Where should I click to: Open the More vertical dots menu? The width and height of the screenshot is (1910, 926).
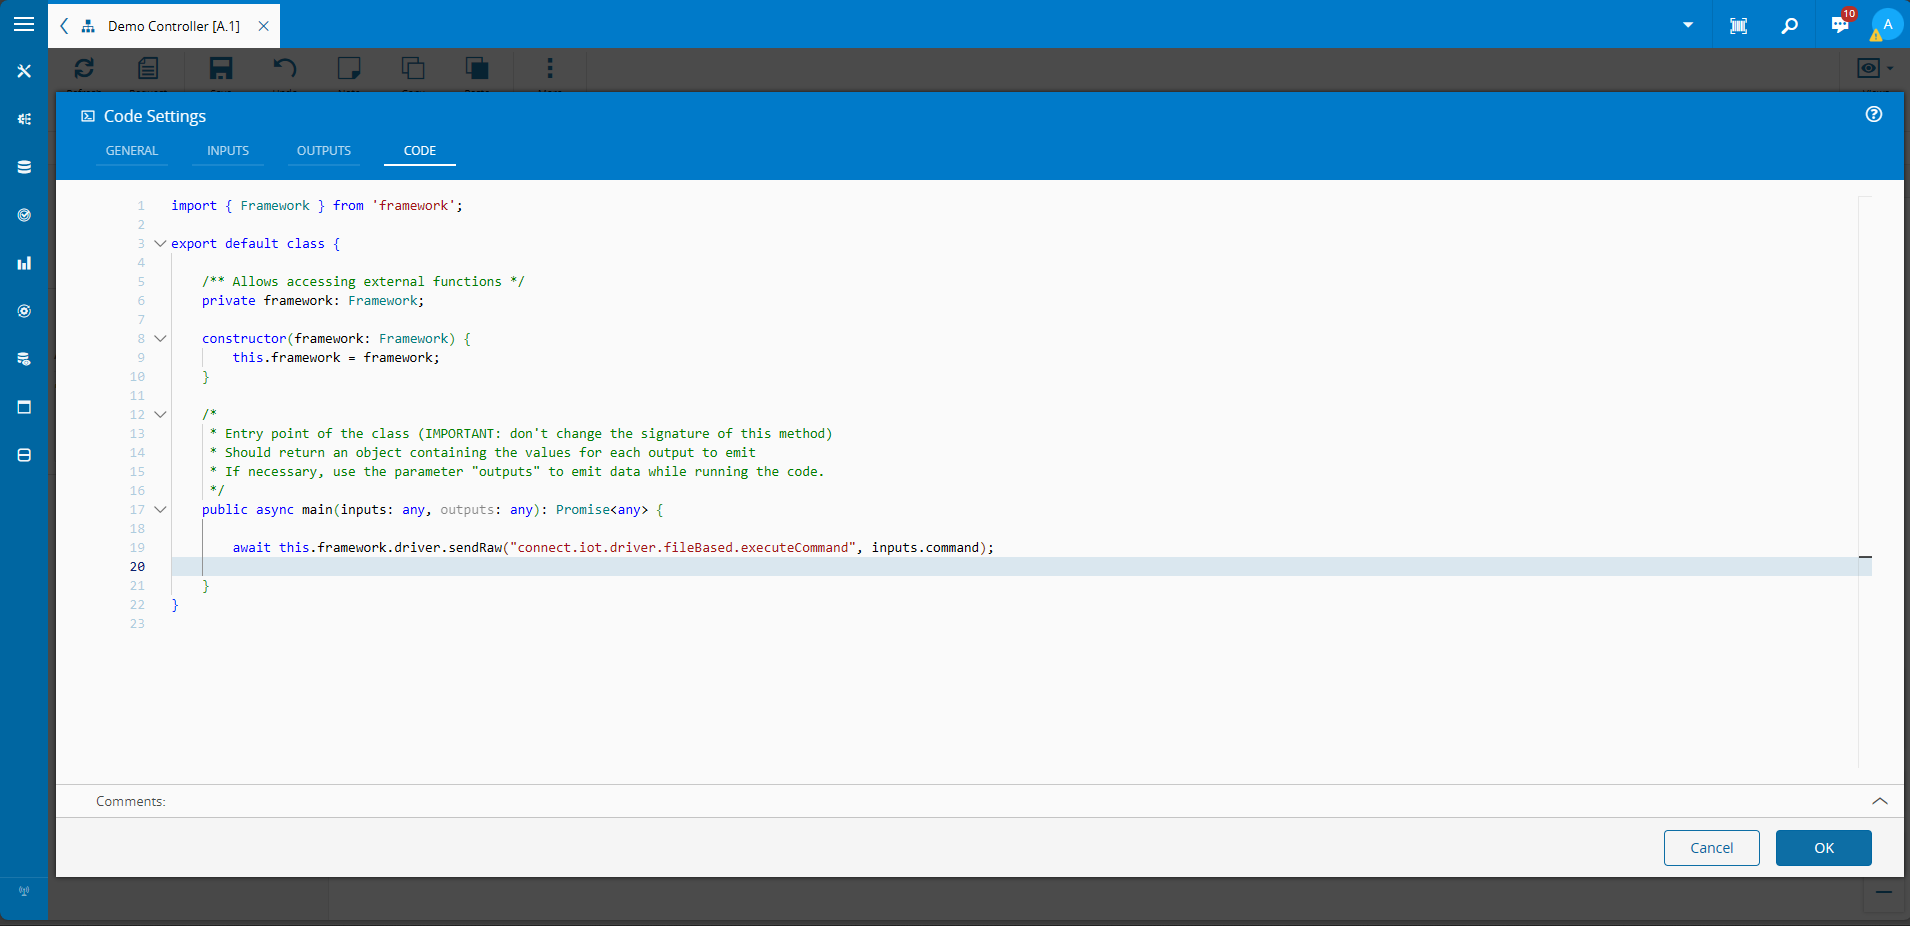pos(549,68)
